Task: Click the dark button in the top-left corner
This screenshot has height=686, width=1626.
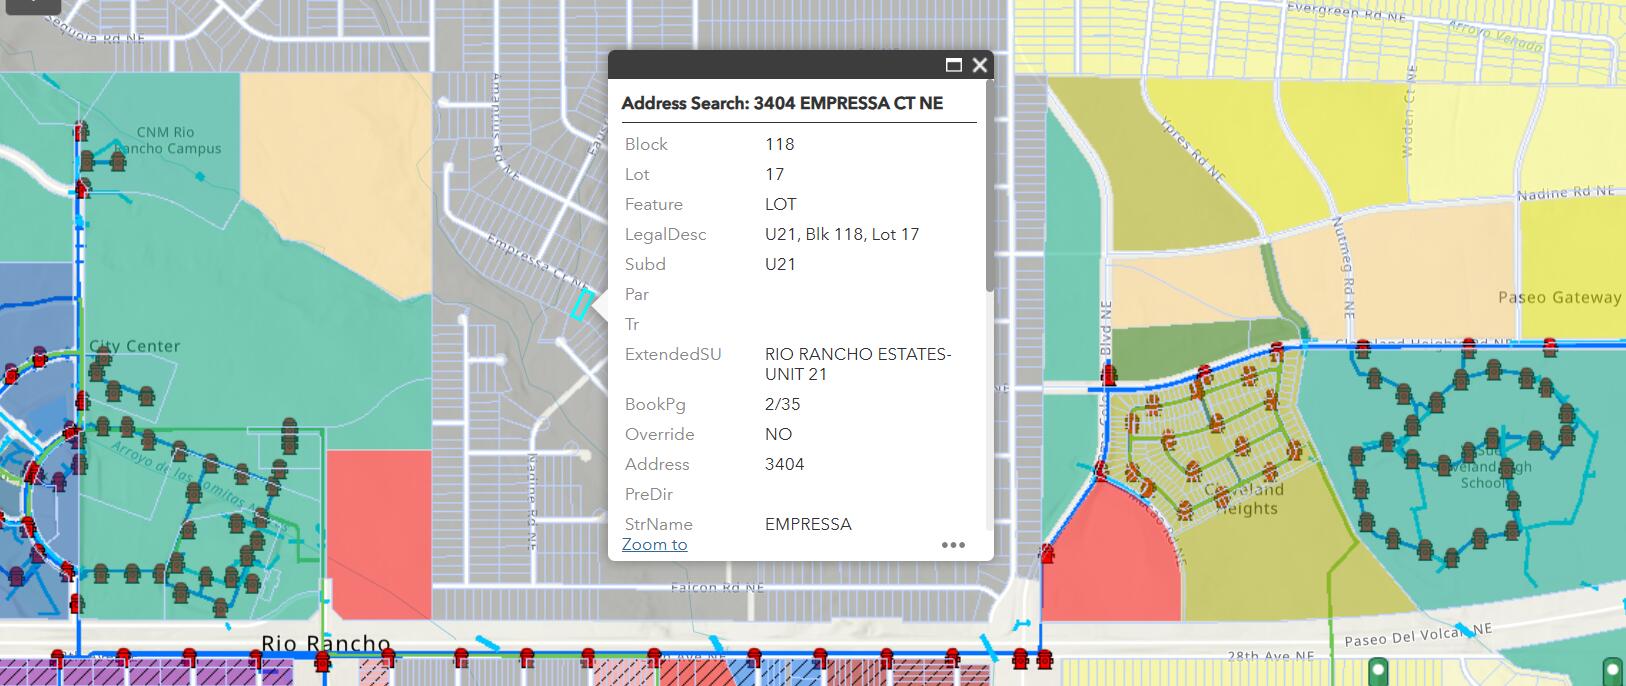Action: [x=30, y=5]
